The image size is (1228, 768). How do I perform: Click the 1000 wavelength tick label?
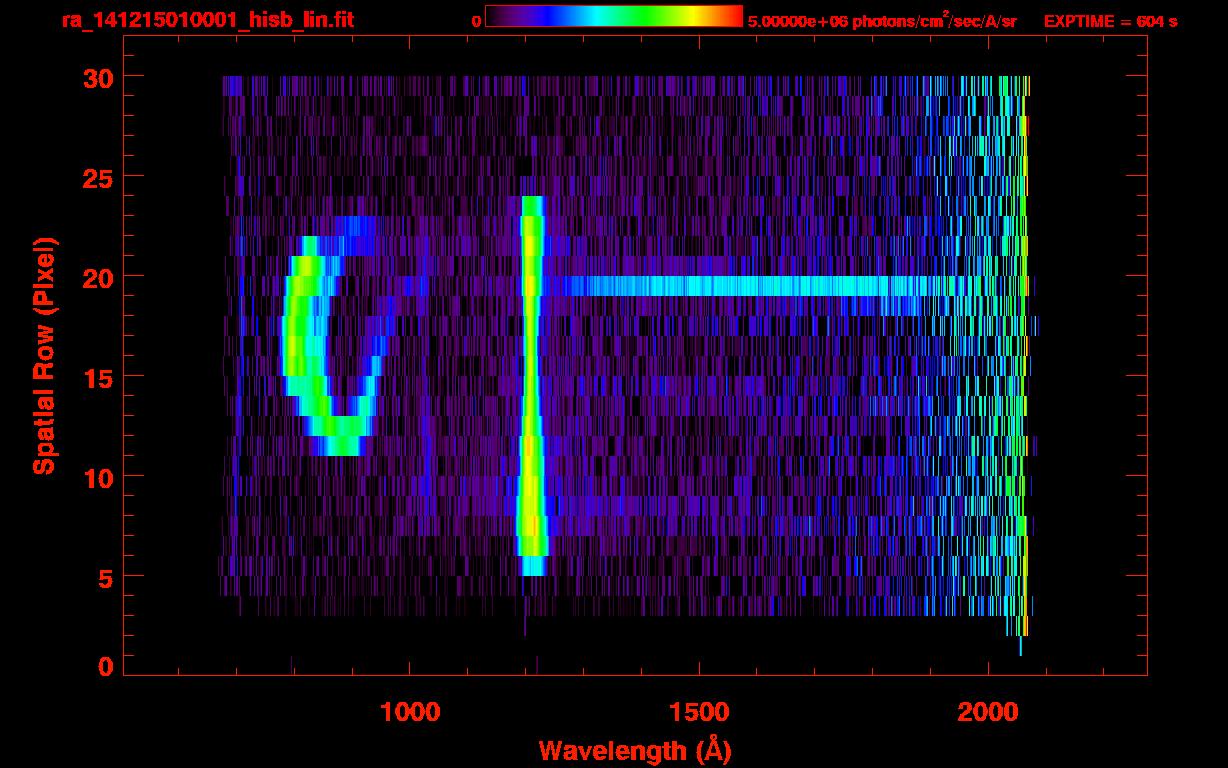[410, 712]
